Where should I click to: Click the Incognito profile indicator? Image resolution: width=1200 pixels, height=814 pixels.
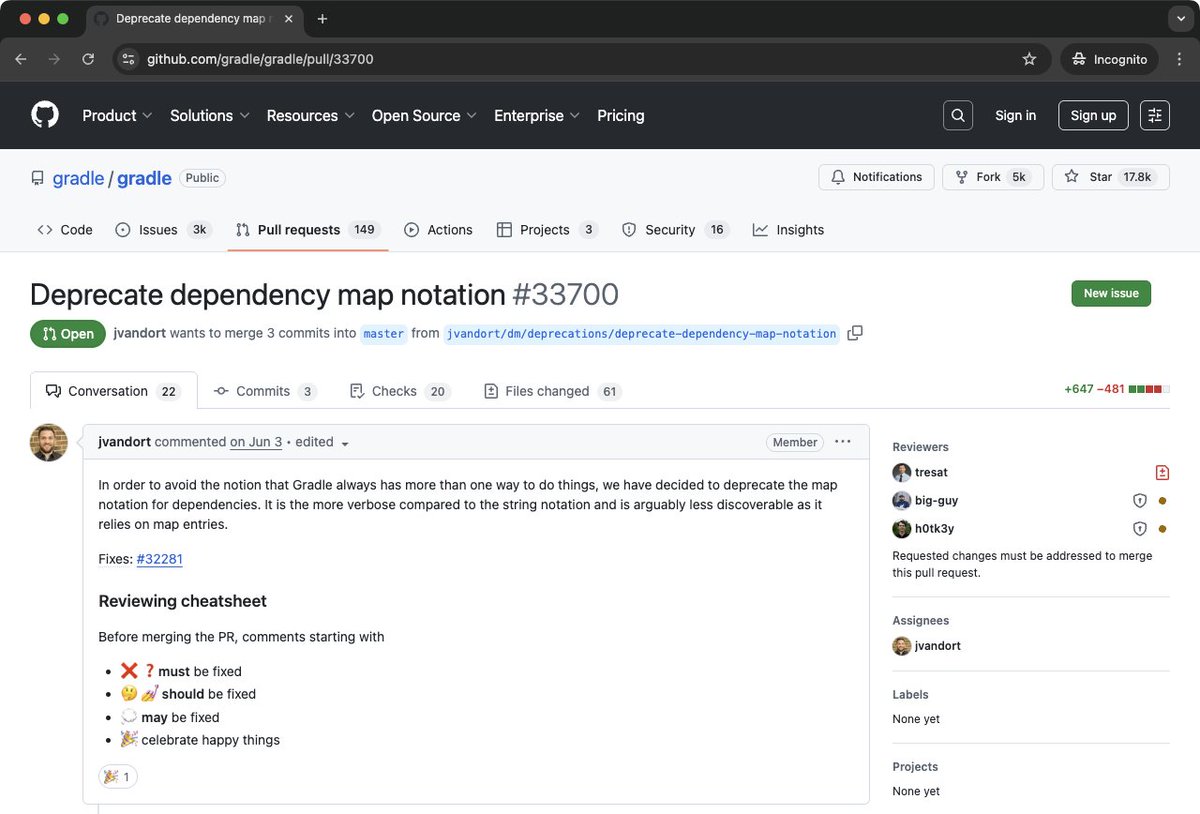click(1109, 59)
